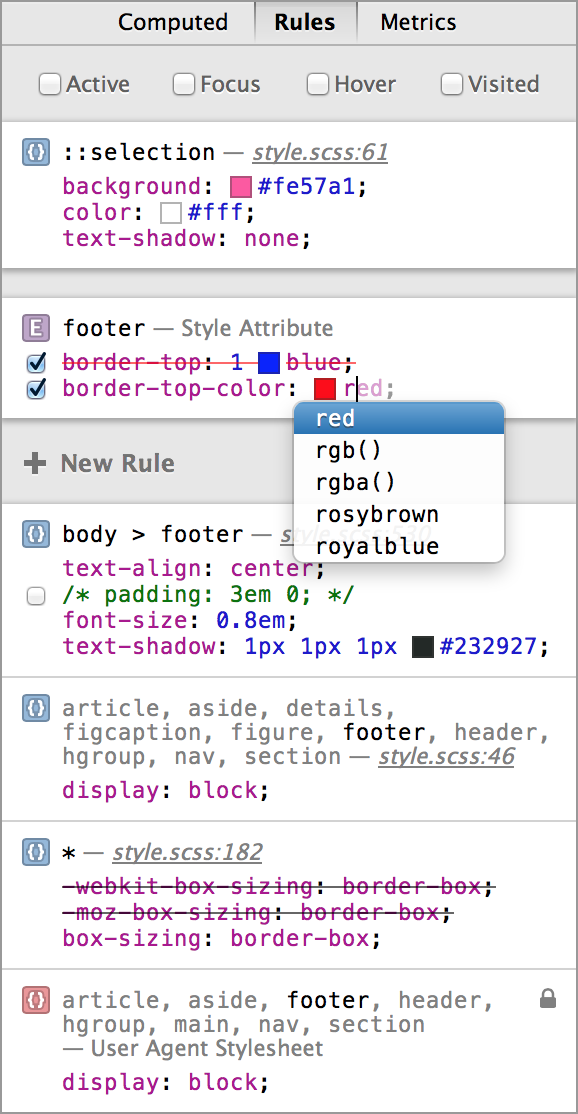The image size is (578, 1114).
Task: Enable the Visited pseudo-class checkbox
Action: click(452, 85)
